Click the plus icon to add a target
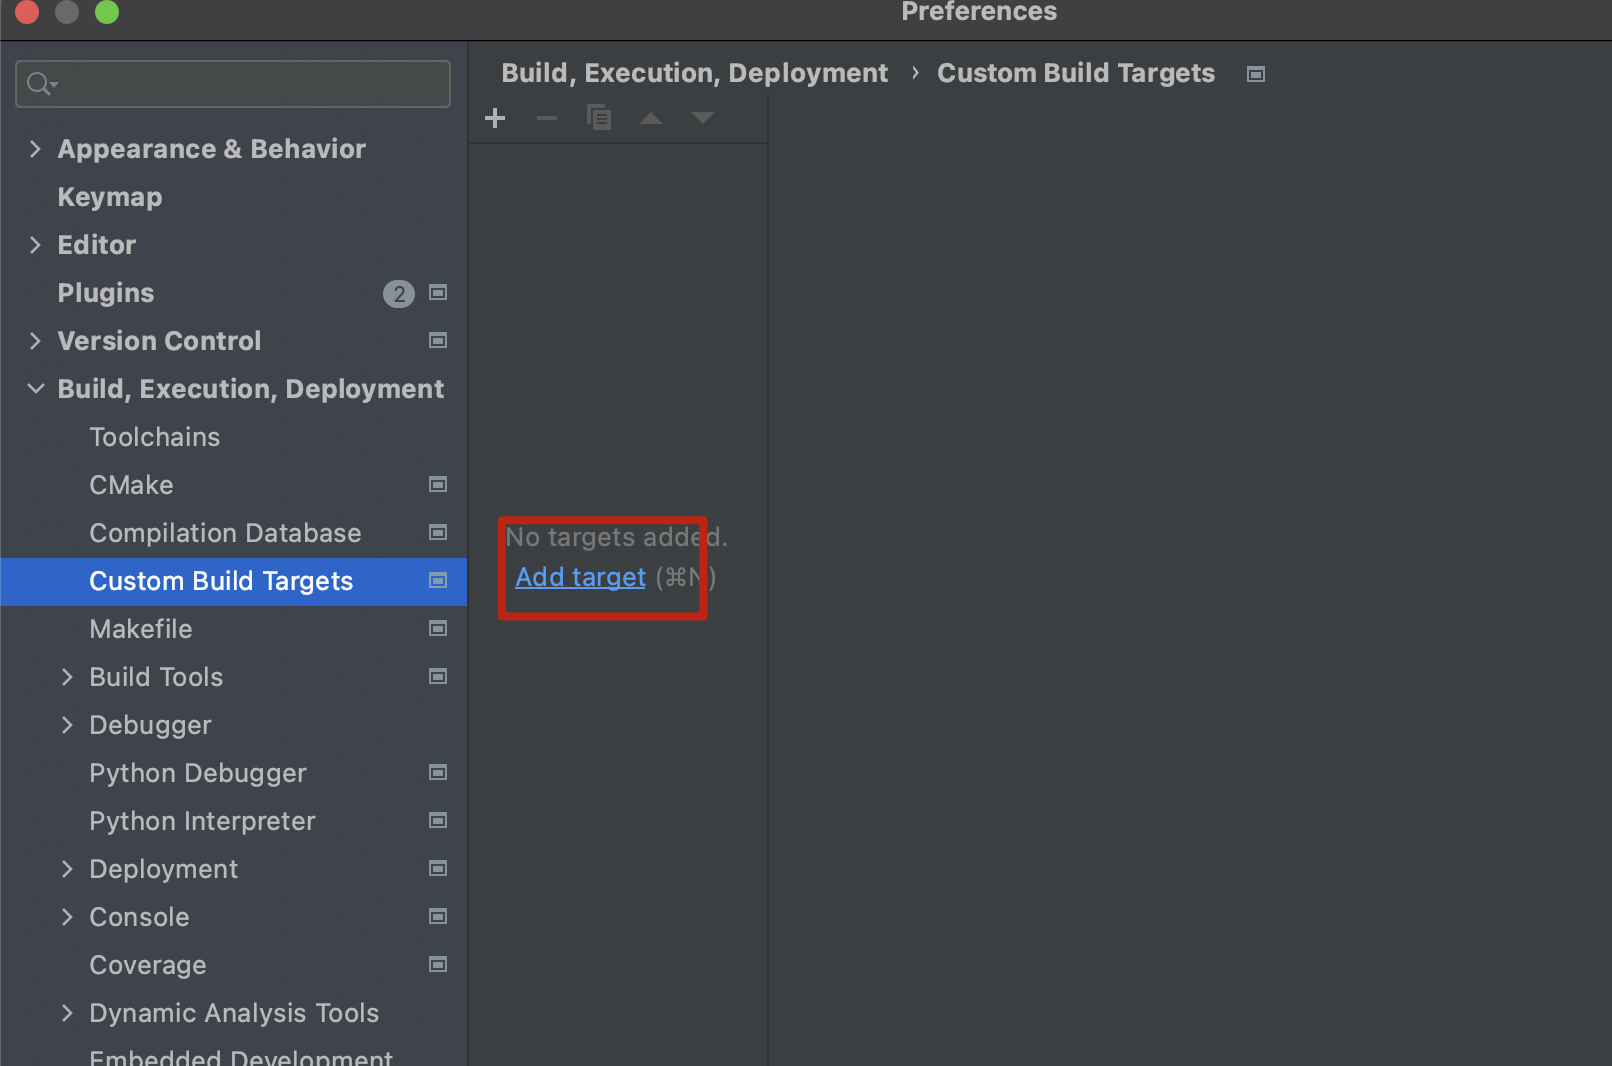Image resolution: width=1612 pixels, height=1066 pixels. tap(495, 119)
